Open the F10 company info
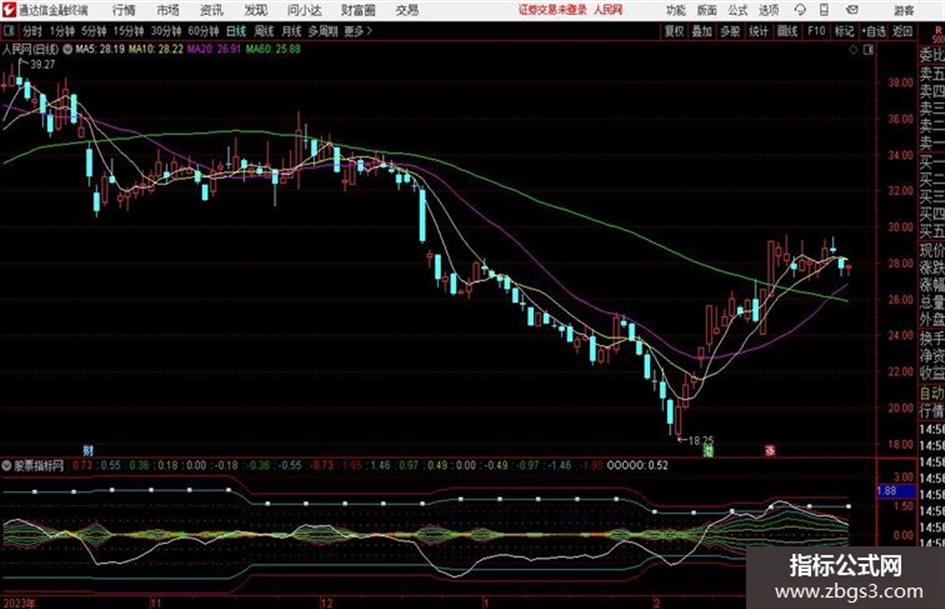This screenshot has width=945, height=609. 816,31
